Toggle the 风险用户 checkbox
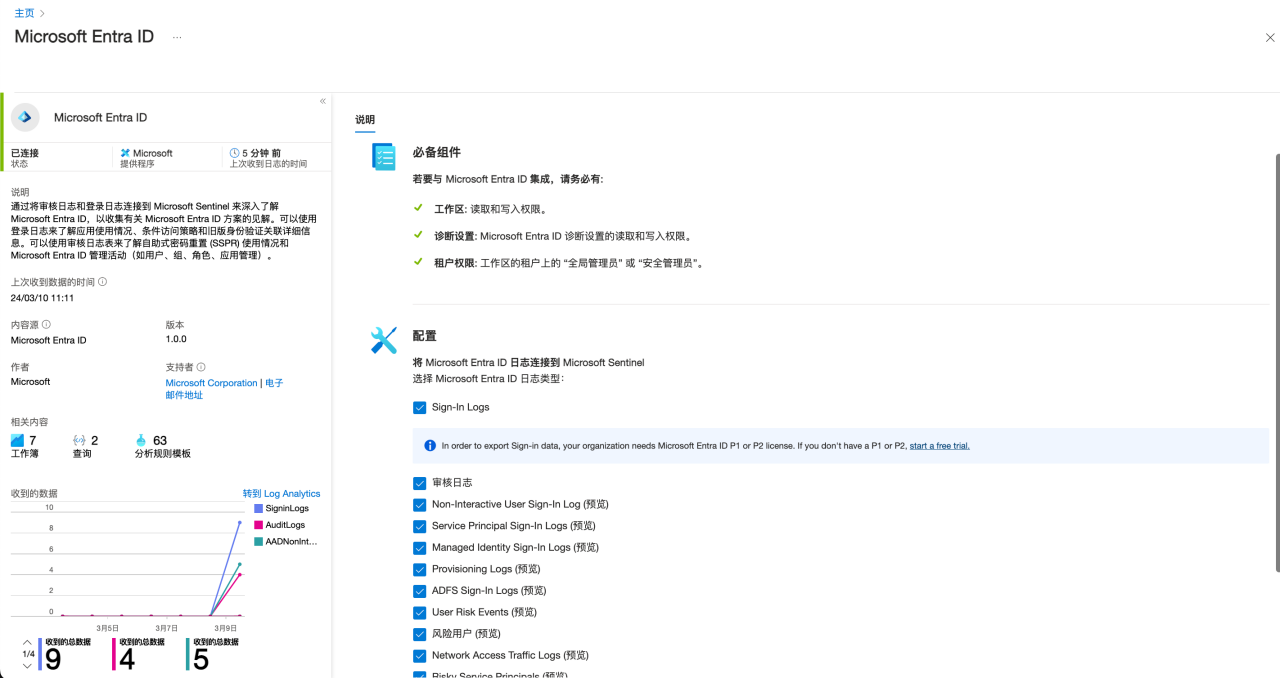The height and width of the screenshot is (678, 1280). click(419, 634)
